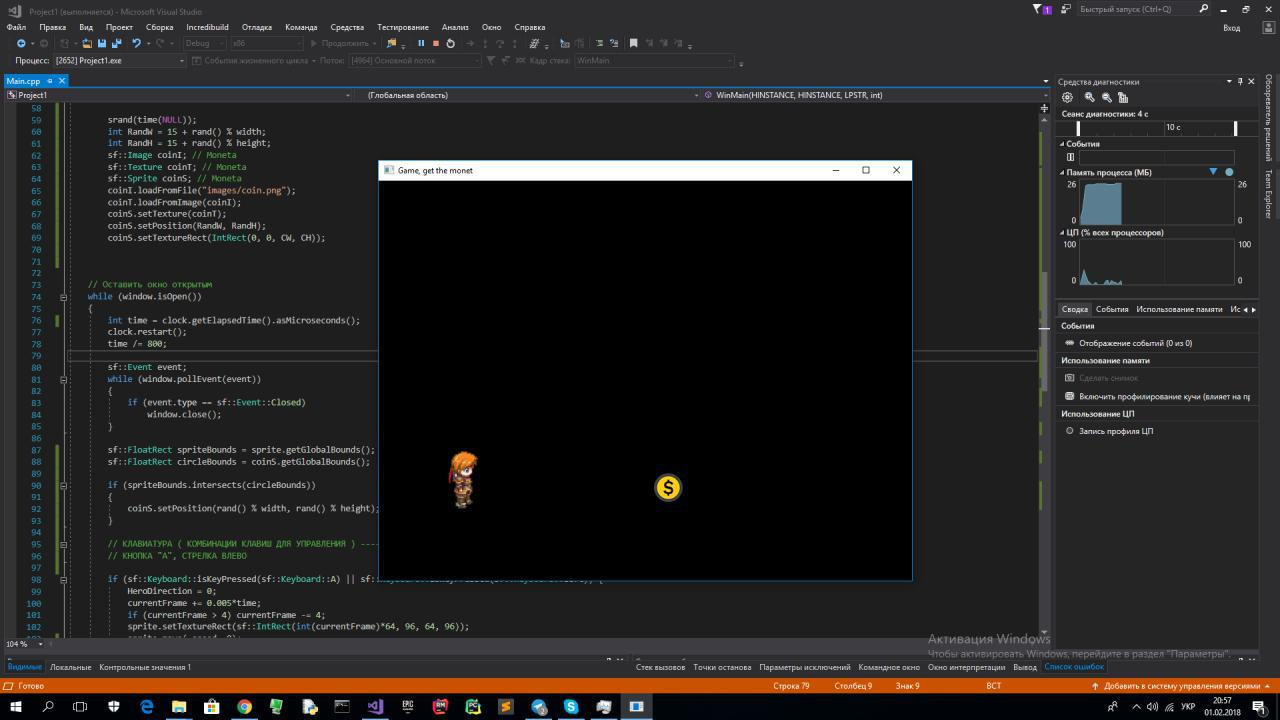Screen dimensions: 1280x720
Task: Pin the Diagnostic Tools panel
Action: click(x=1239, y=82)
